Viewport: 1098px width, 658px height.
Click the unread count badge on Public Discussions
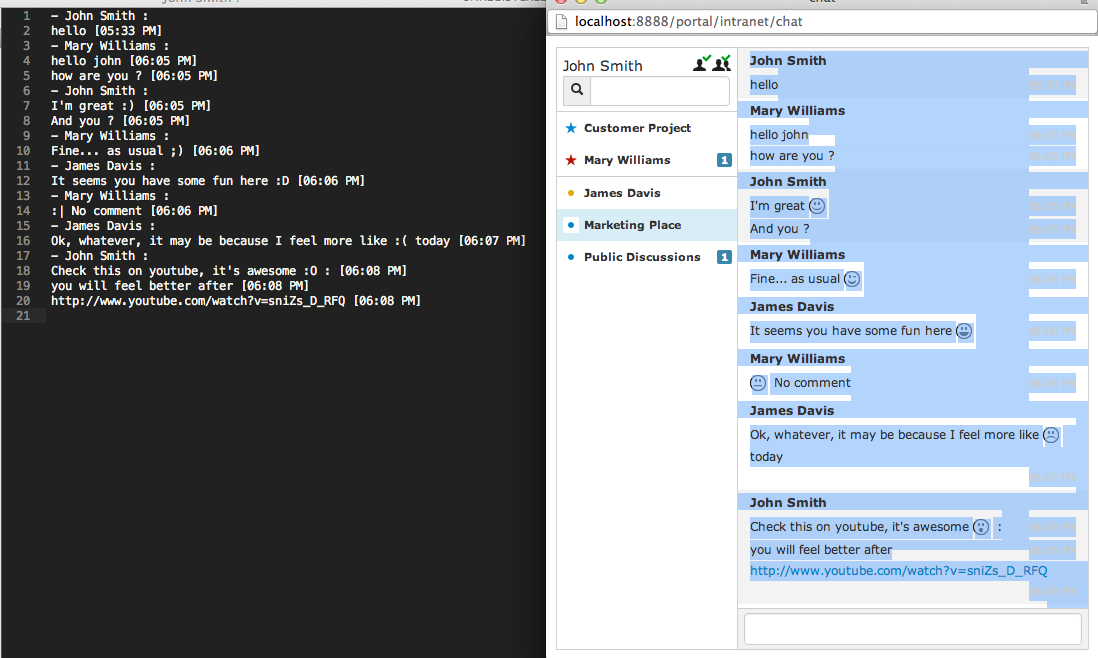pos(724,257)
